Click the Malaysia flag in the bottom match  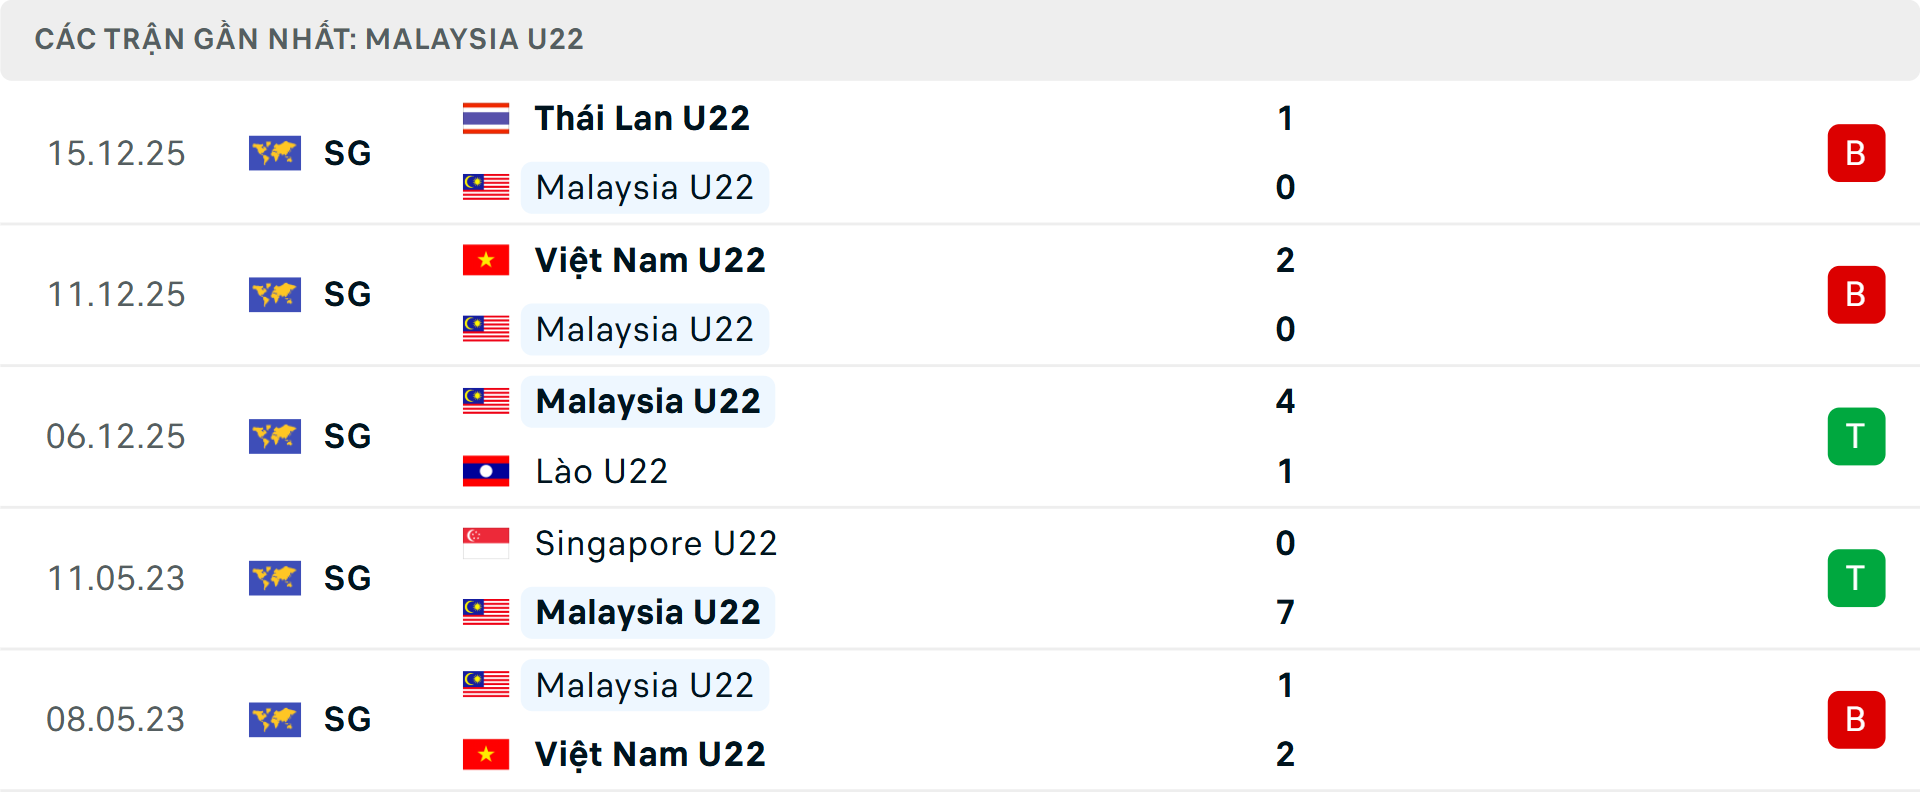tap(486, 685)
